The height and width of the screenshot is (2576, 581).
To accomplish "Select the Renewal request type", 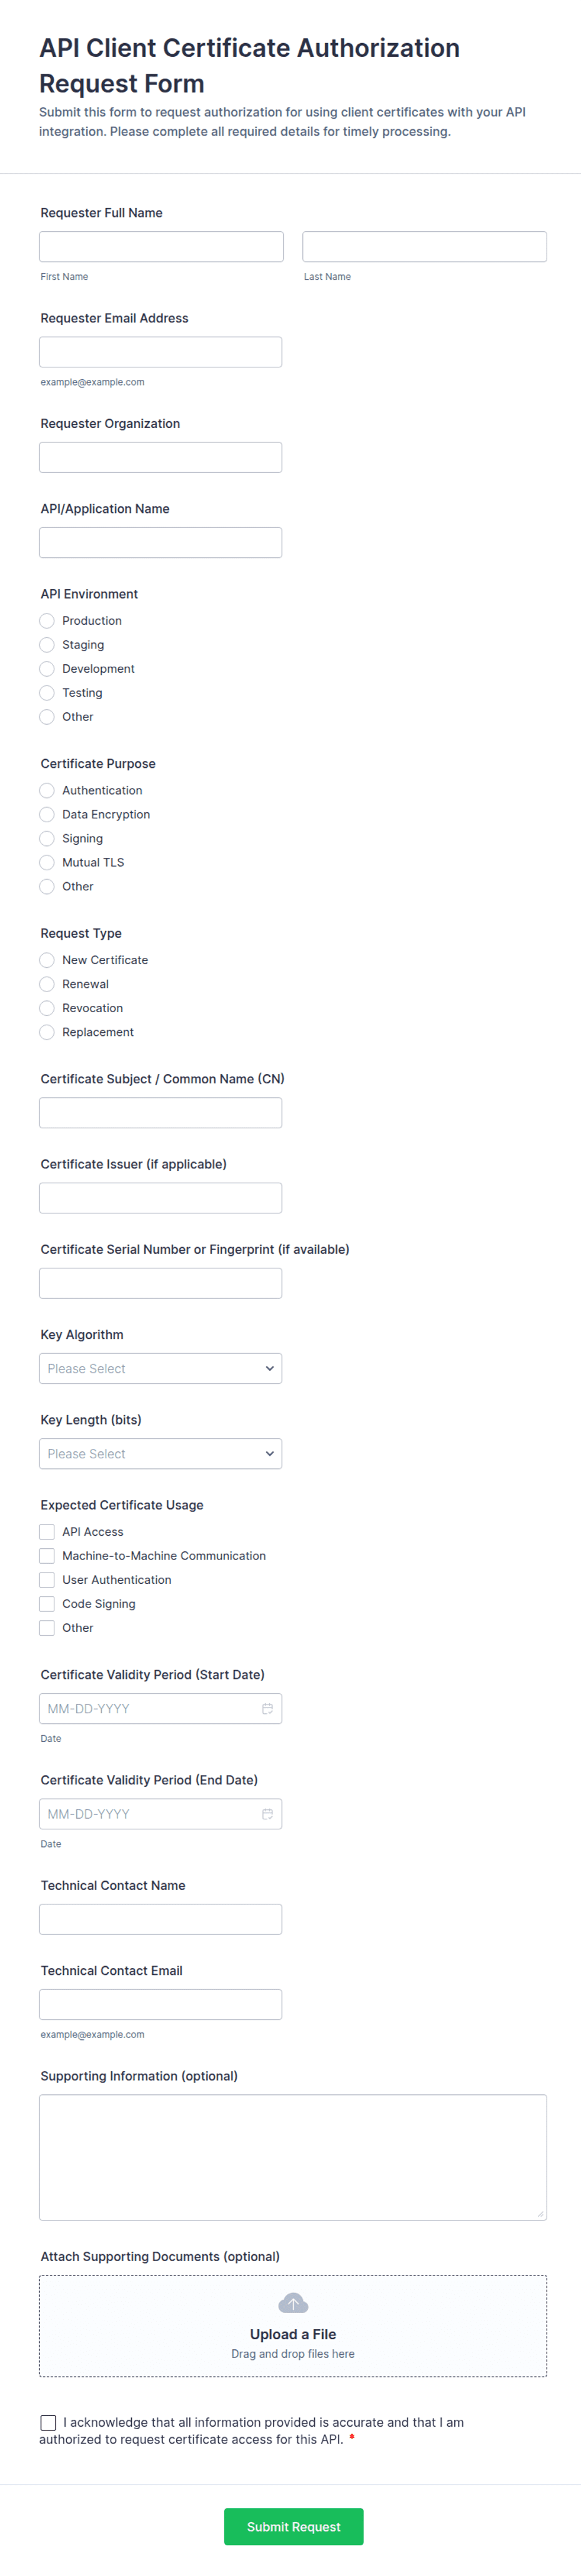I will click(47, 984).
